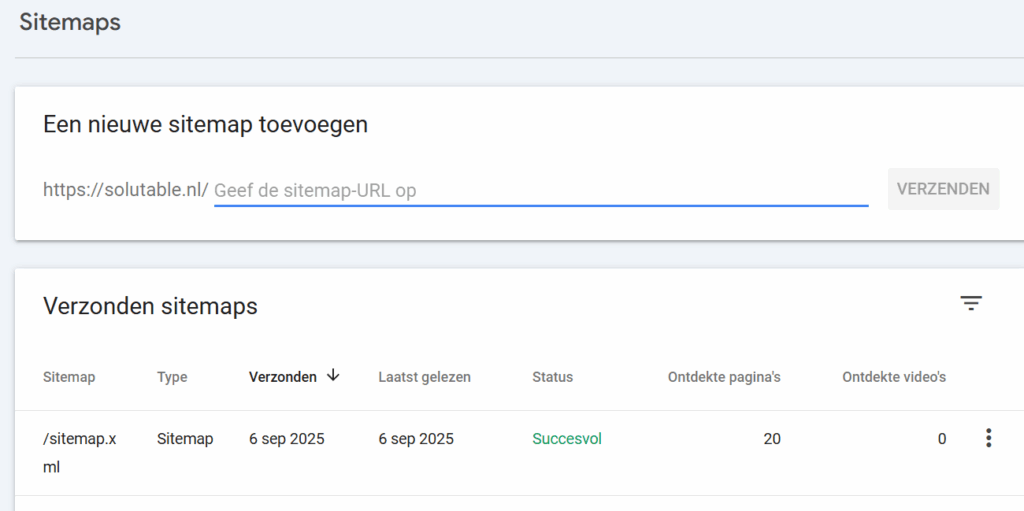
Task: Sort by the Verzonden column header
Action: pyautogui.click(x=282, y=377)
